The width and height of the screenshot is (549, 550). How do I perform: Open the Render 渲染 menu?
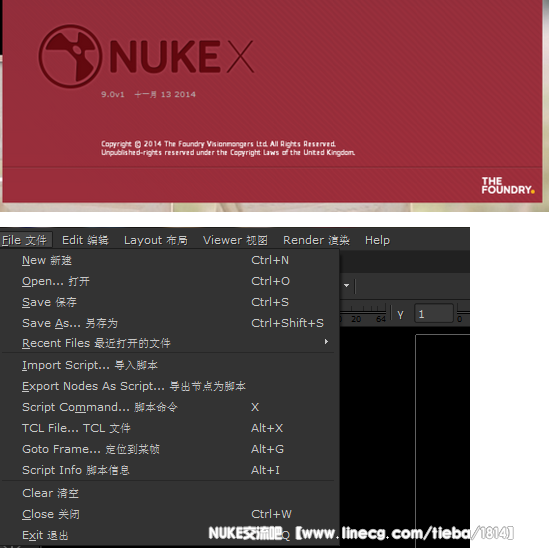coord(316,240)
